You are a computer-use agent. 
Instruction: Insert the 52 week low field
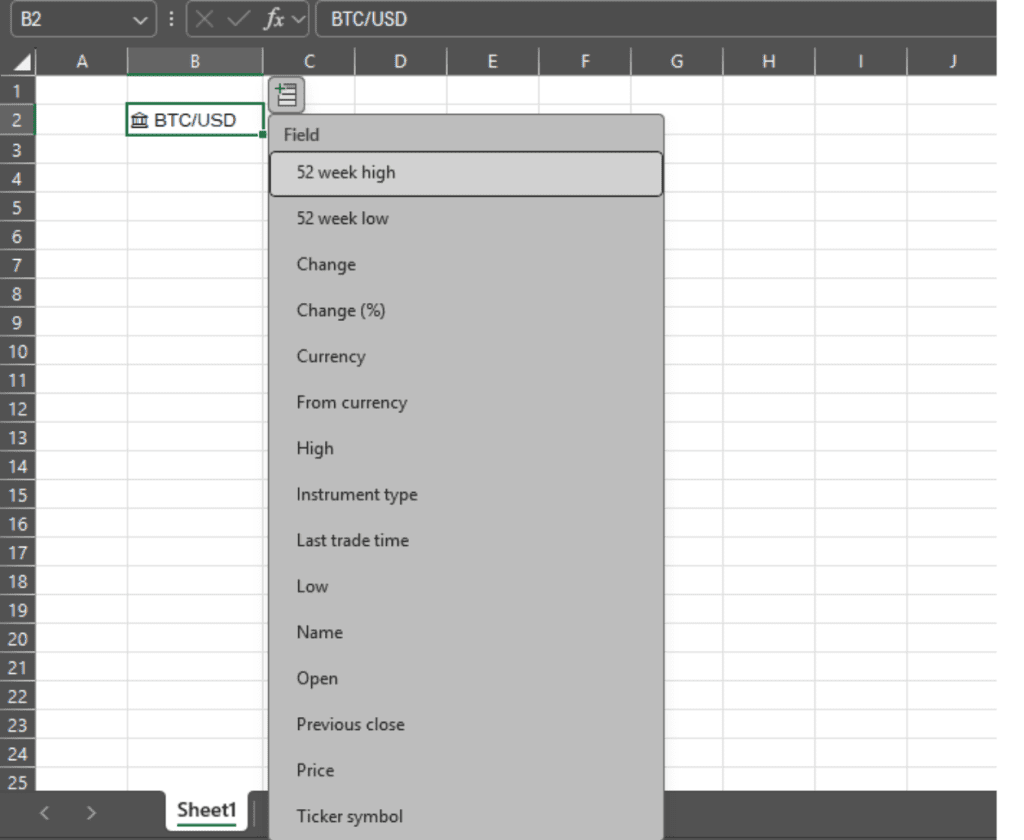pyautogui.click(x=345, y=218)
